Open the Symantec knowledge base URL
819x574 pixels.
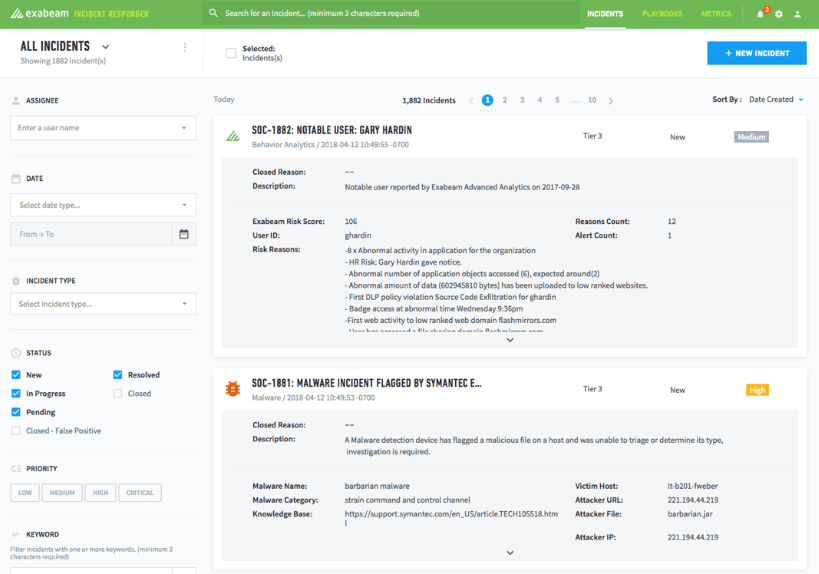pyautogui.click(x=451, y=518)
